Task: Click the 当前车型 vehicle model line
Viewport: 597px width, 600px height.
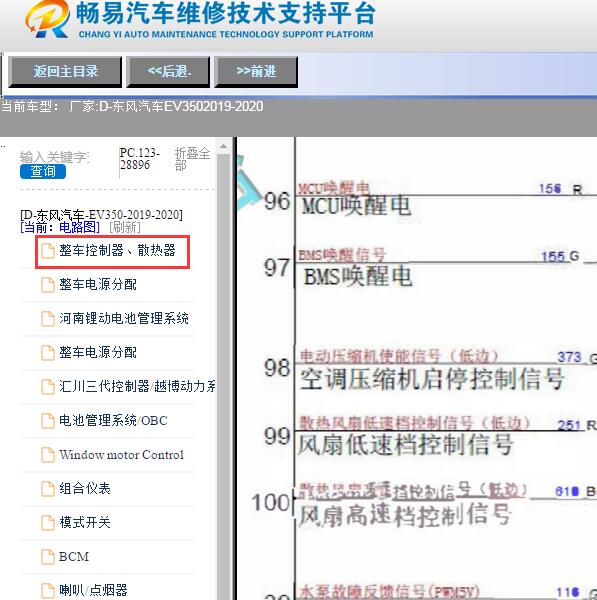Action: click(132, 106)
